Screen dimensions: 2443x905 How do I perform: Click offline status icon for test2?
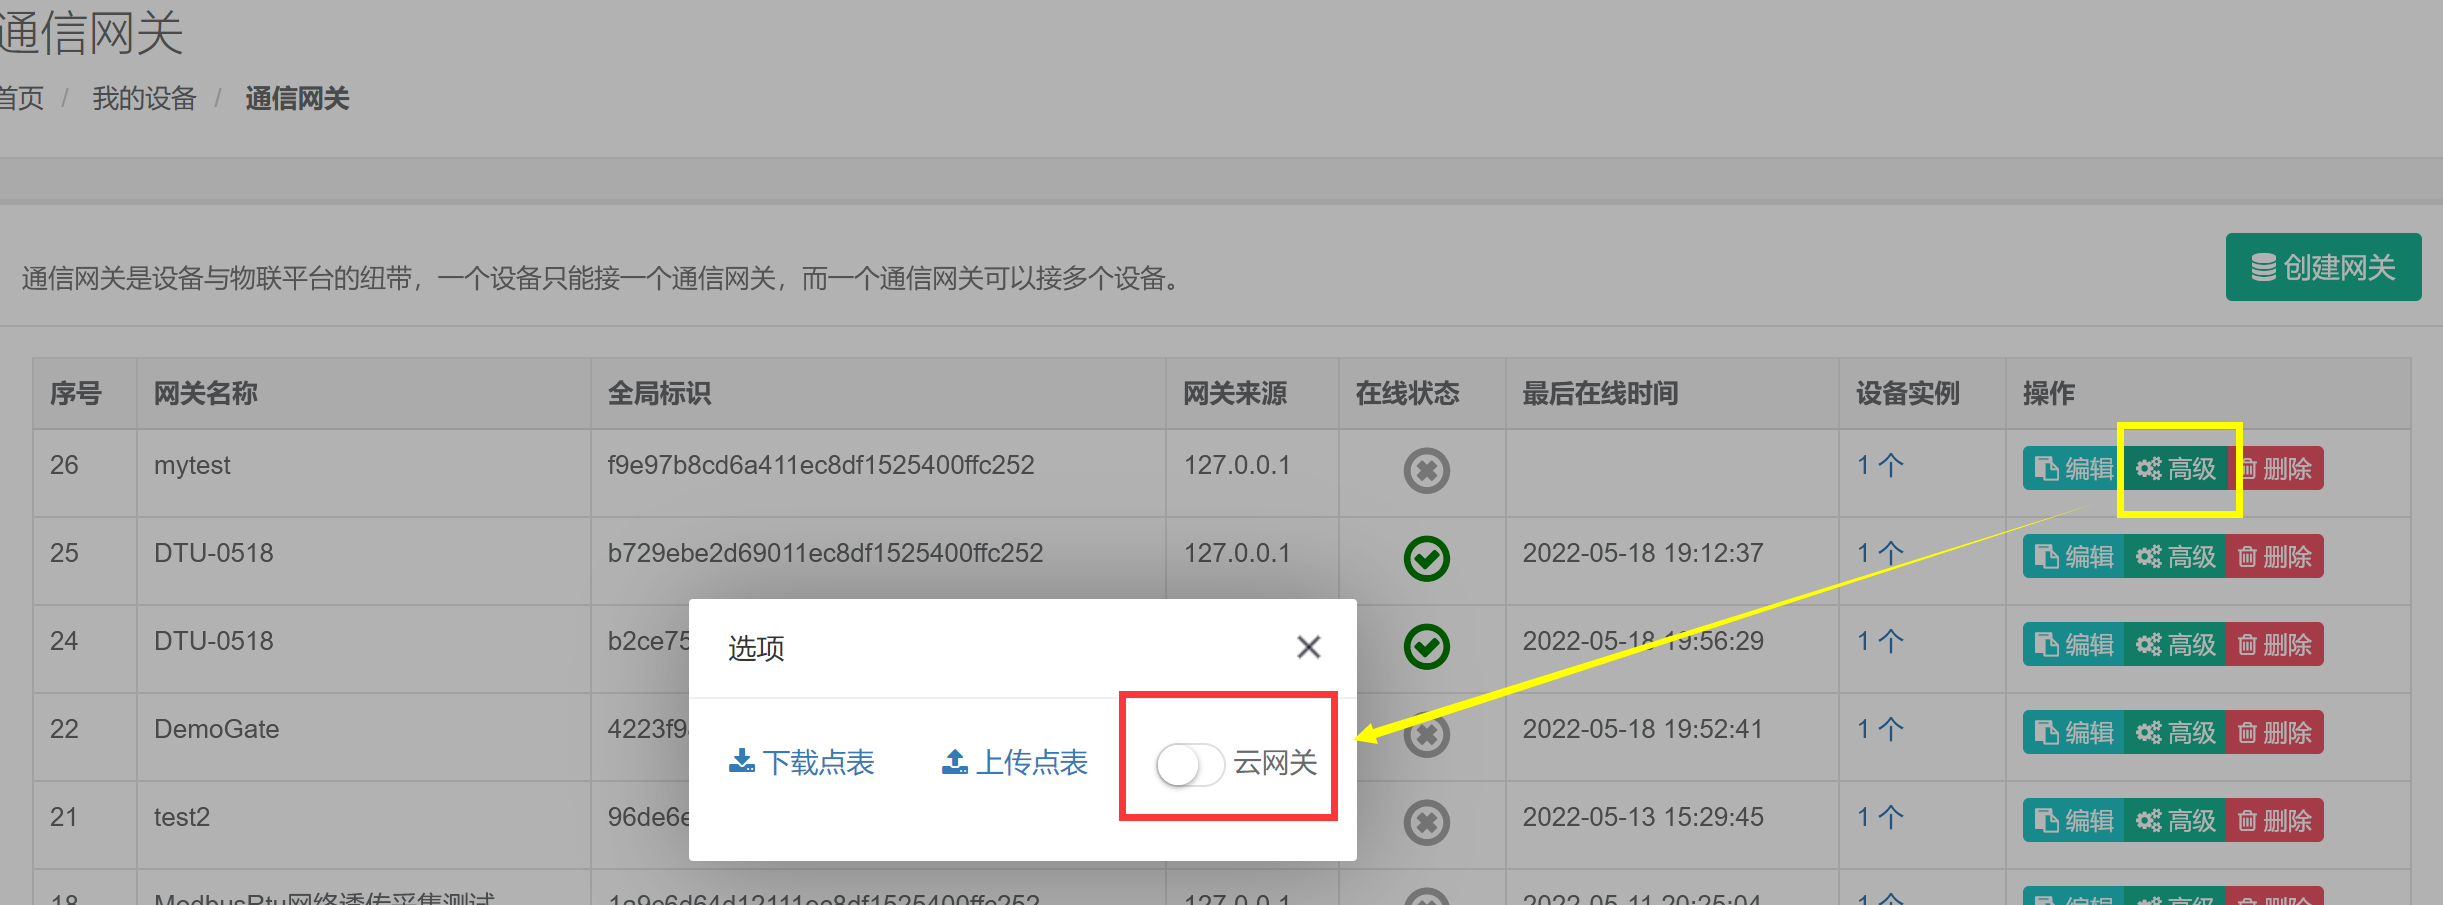[1426, 823]
